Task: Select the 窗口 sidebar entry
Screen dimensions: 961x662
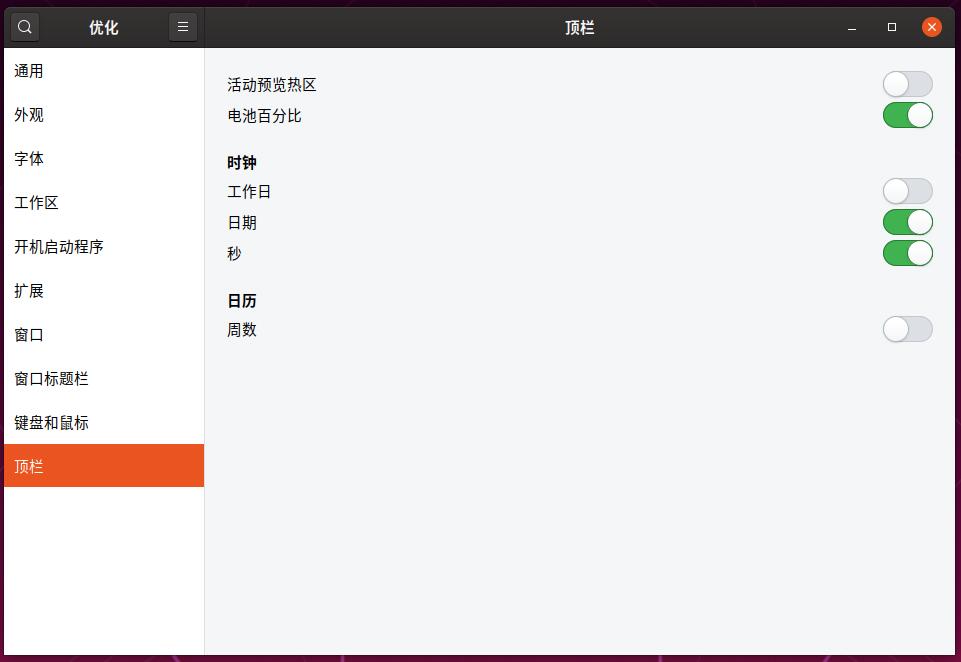Action: (x=104, y=335)
